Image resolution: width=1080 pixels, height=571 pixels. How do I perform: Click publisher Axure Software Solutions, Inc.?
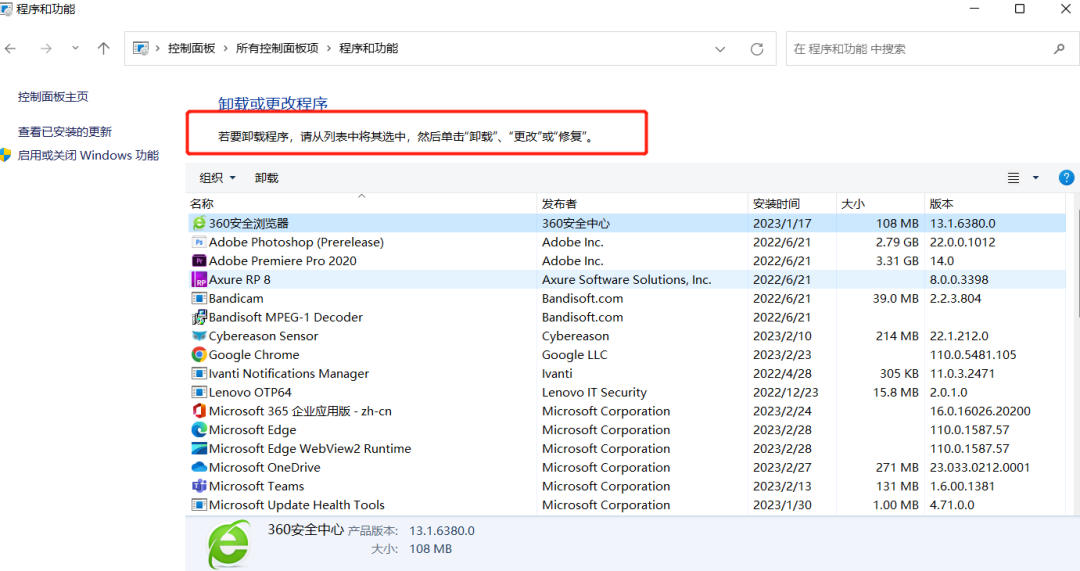click(626, 280)
